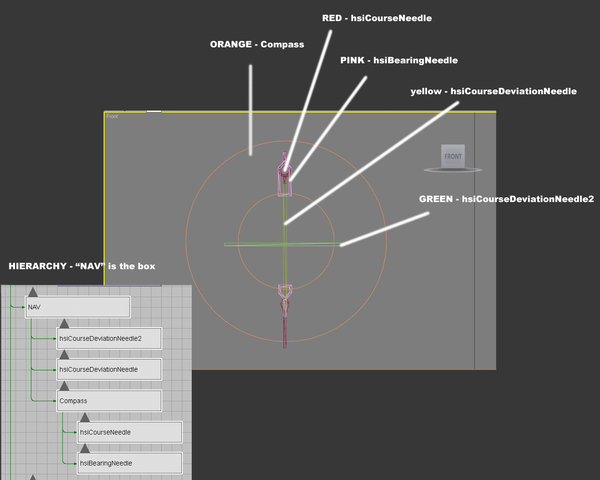The width and height of the screenshot is (600, 480).
Task: Select the green horizontal deviation needle object
Action: 282,244
